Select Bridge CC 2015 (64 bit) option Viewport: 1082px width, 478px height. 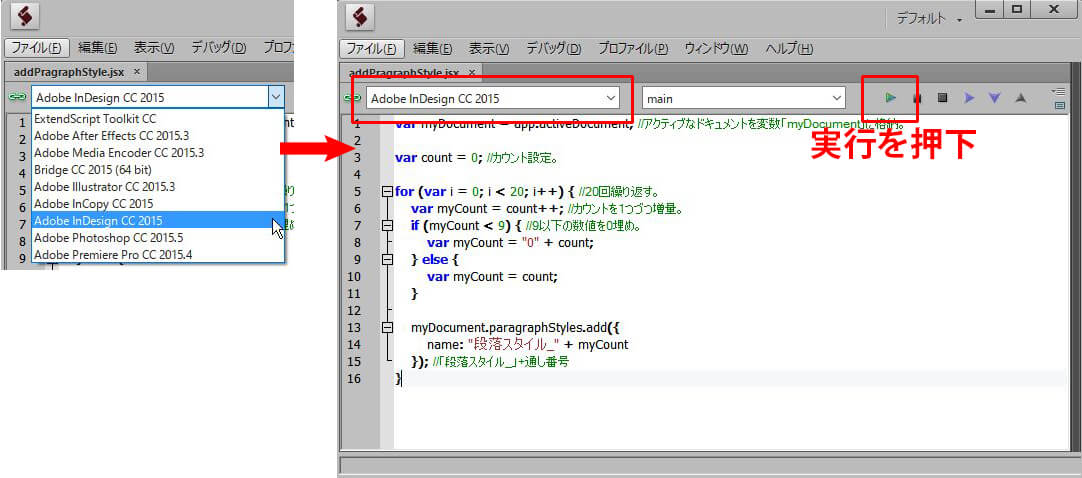(x=158, y=170)
